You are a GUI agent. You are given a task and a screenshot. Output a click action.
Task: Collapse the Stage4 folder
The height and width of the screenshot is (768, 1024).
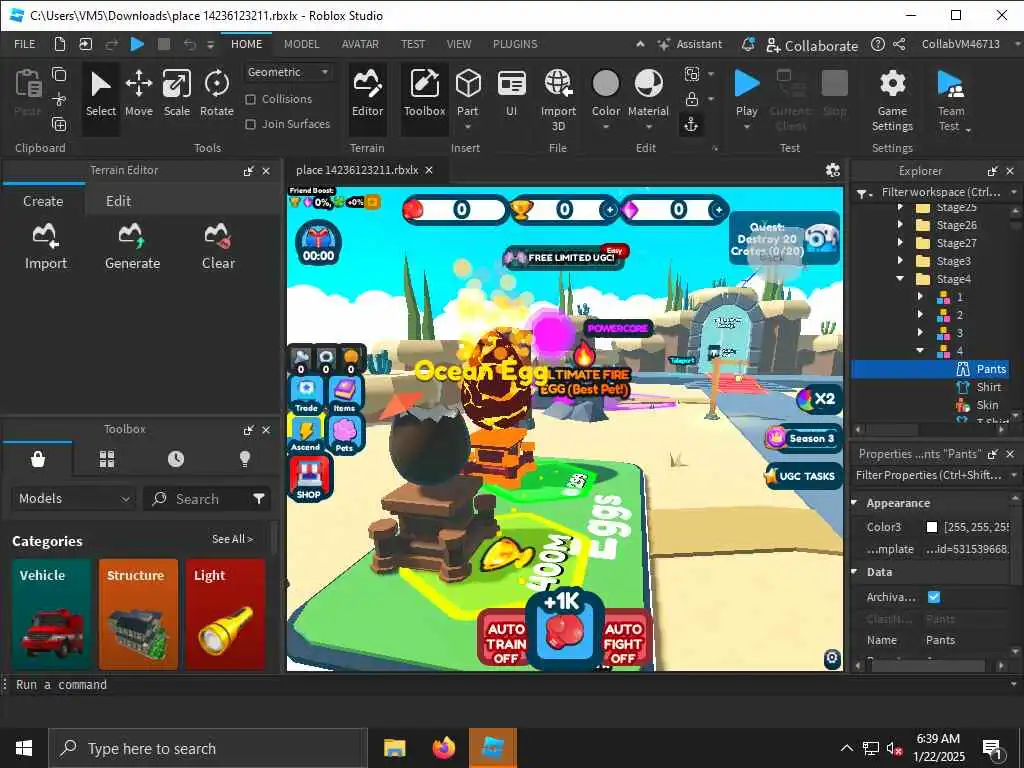pyautogui.click(x=901, y=279)
